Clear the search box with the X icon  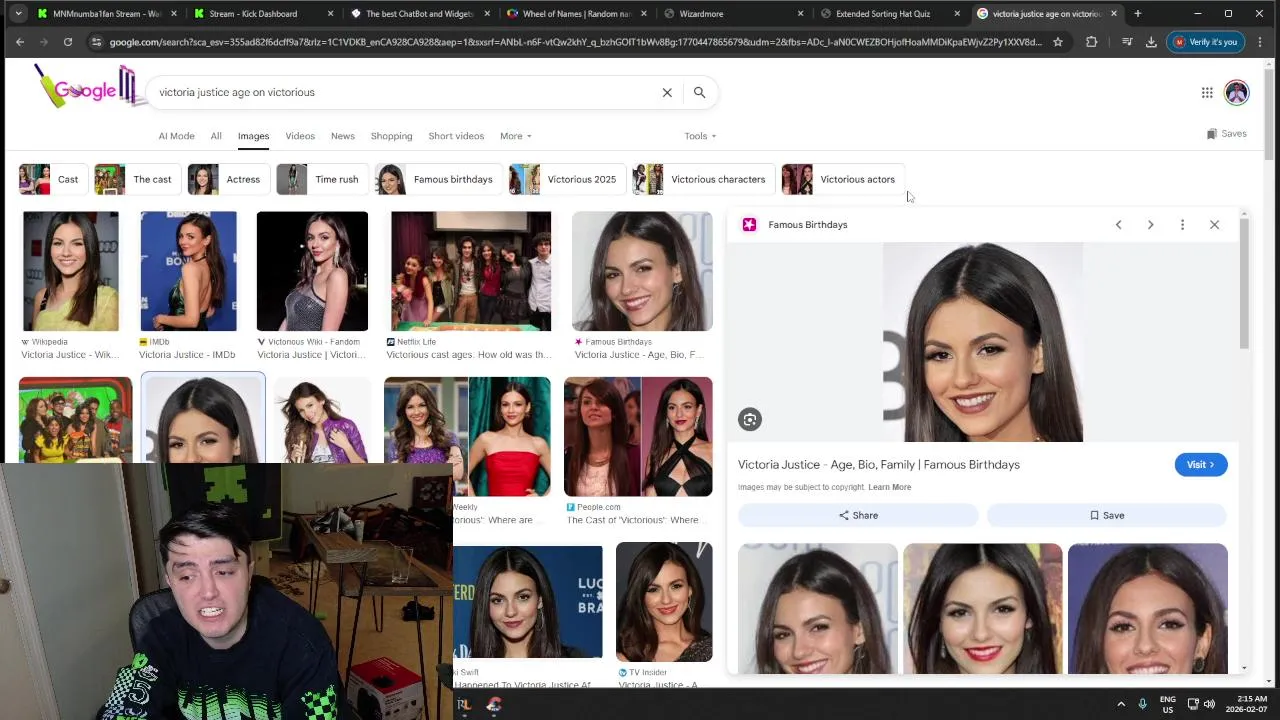point(667,92)
